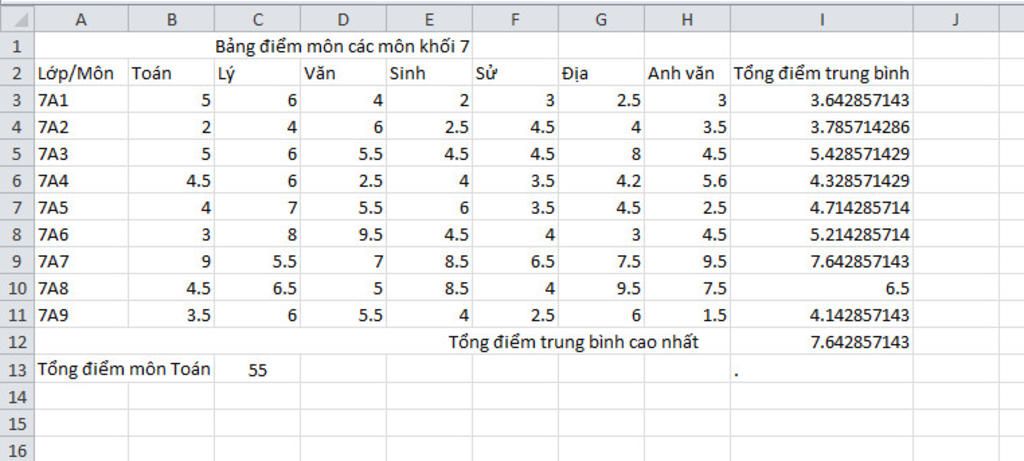This screenshot has width=1024, height=461.
Task: Select the Anh văn heading cell
Action: (x=687, y=73)
